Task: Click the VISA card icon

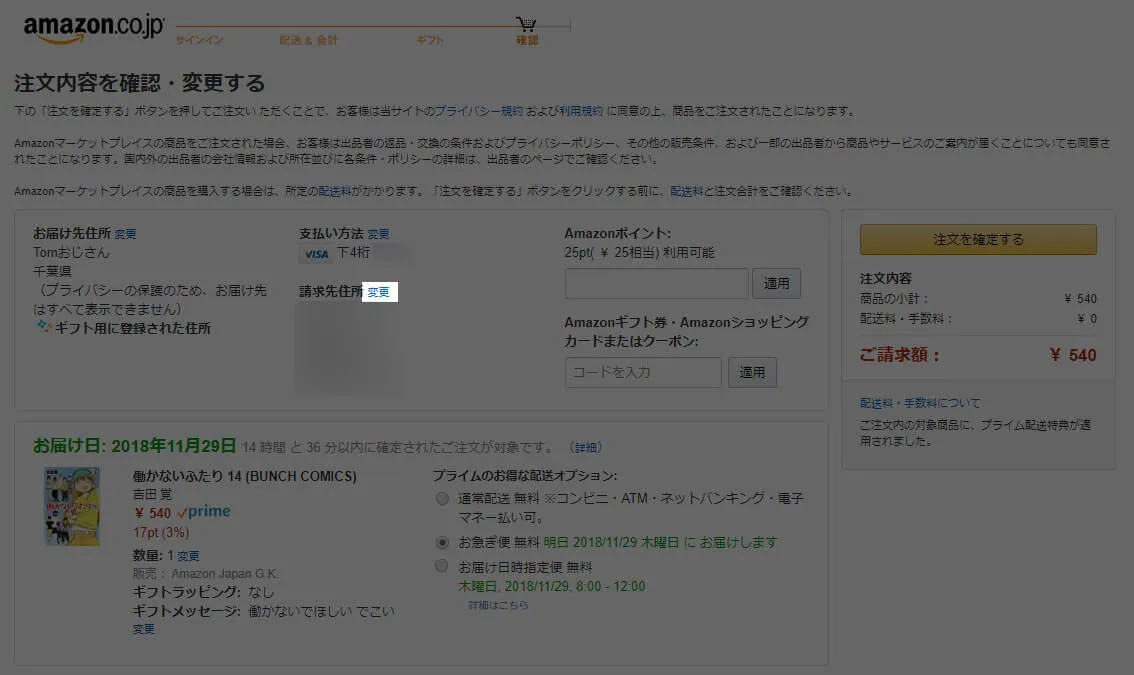Action: (316, 254)
